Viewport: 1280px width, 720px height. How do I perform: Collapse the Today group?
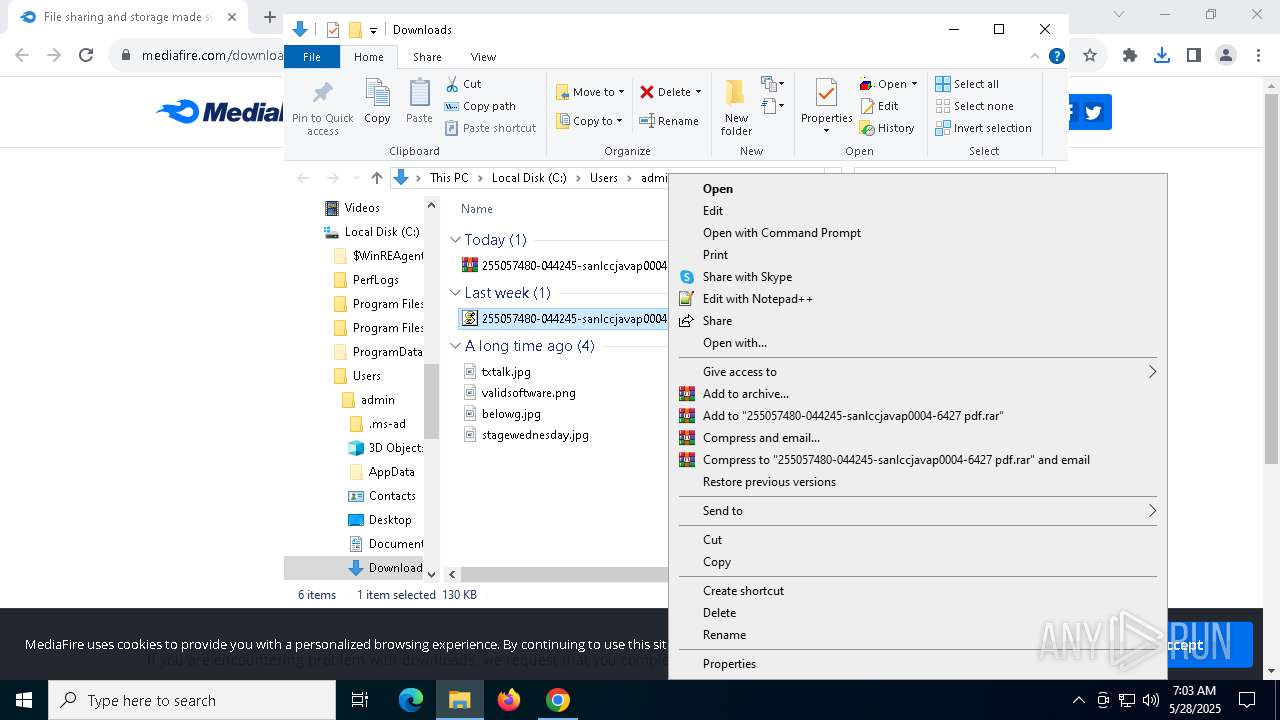(x=456, y=240)
